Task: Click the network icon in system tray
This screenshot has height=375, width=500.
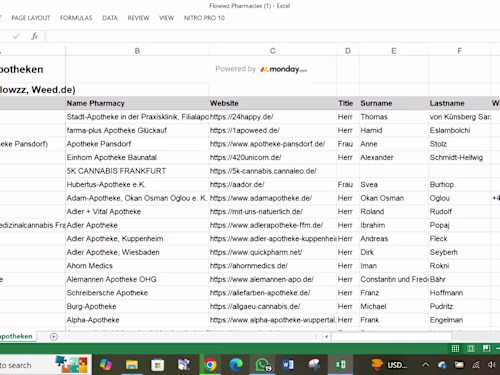Action: [x=476, y=365]
